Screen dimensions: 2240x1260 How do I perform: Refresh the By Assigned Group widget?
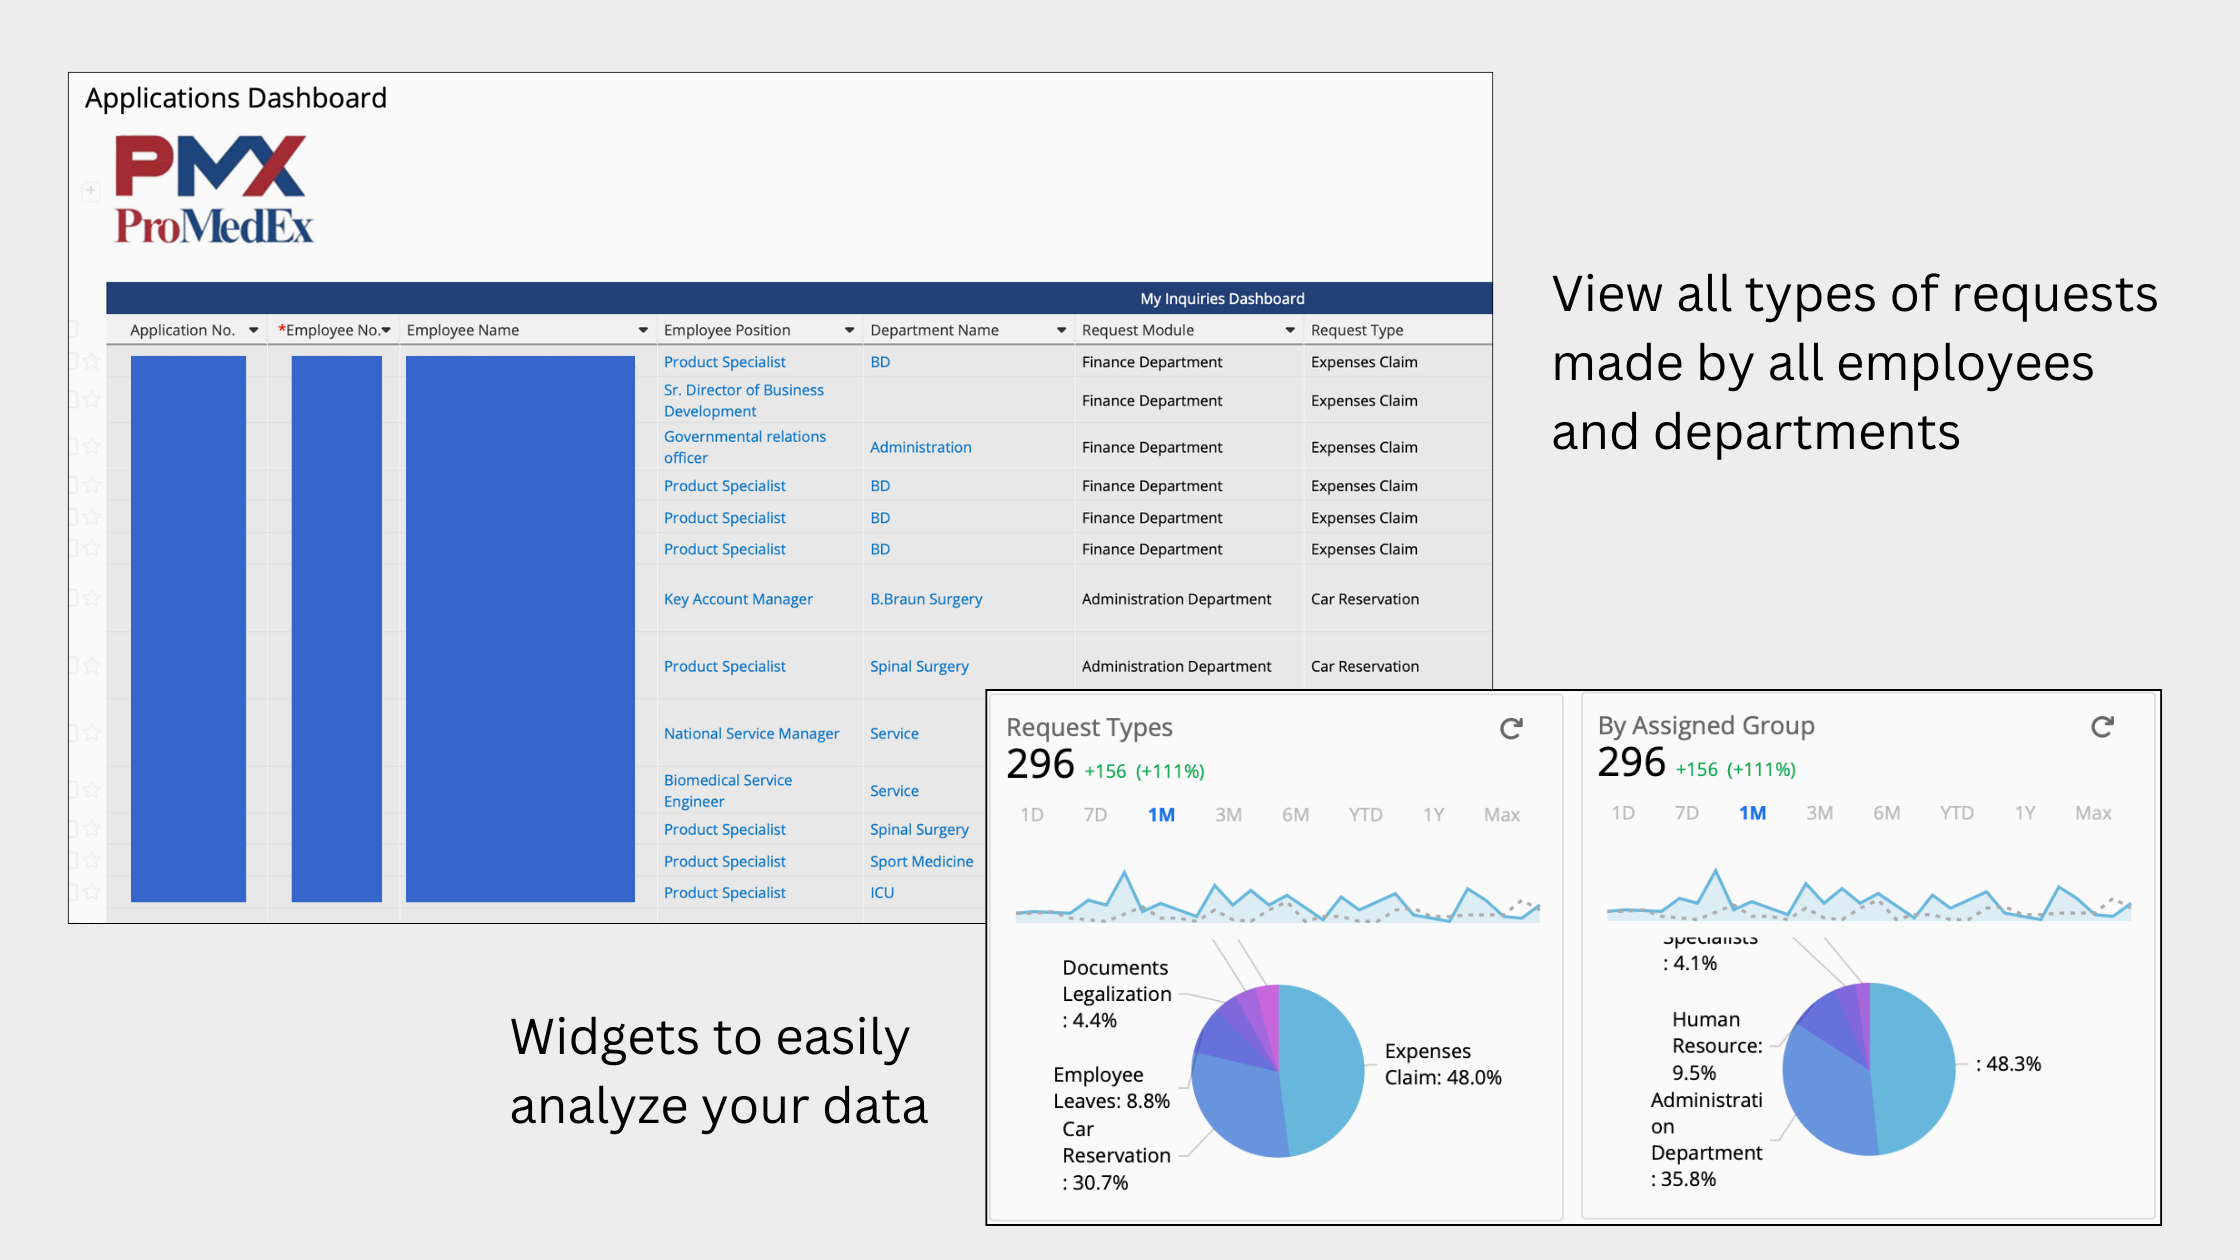tap(2102, 727)
